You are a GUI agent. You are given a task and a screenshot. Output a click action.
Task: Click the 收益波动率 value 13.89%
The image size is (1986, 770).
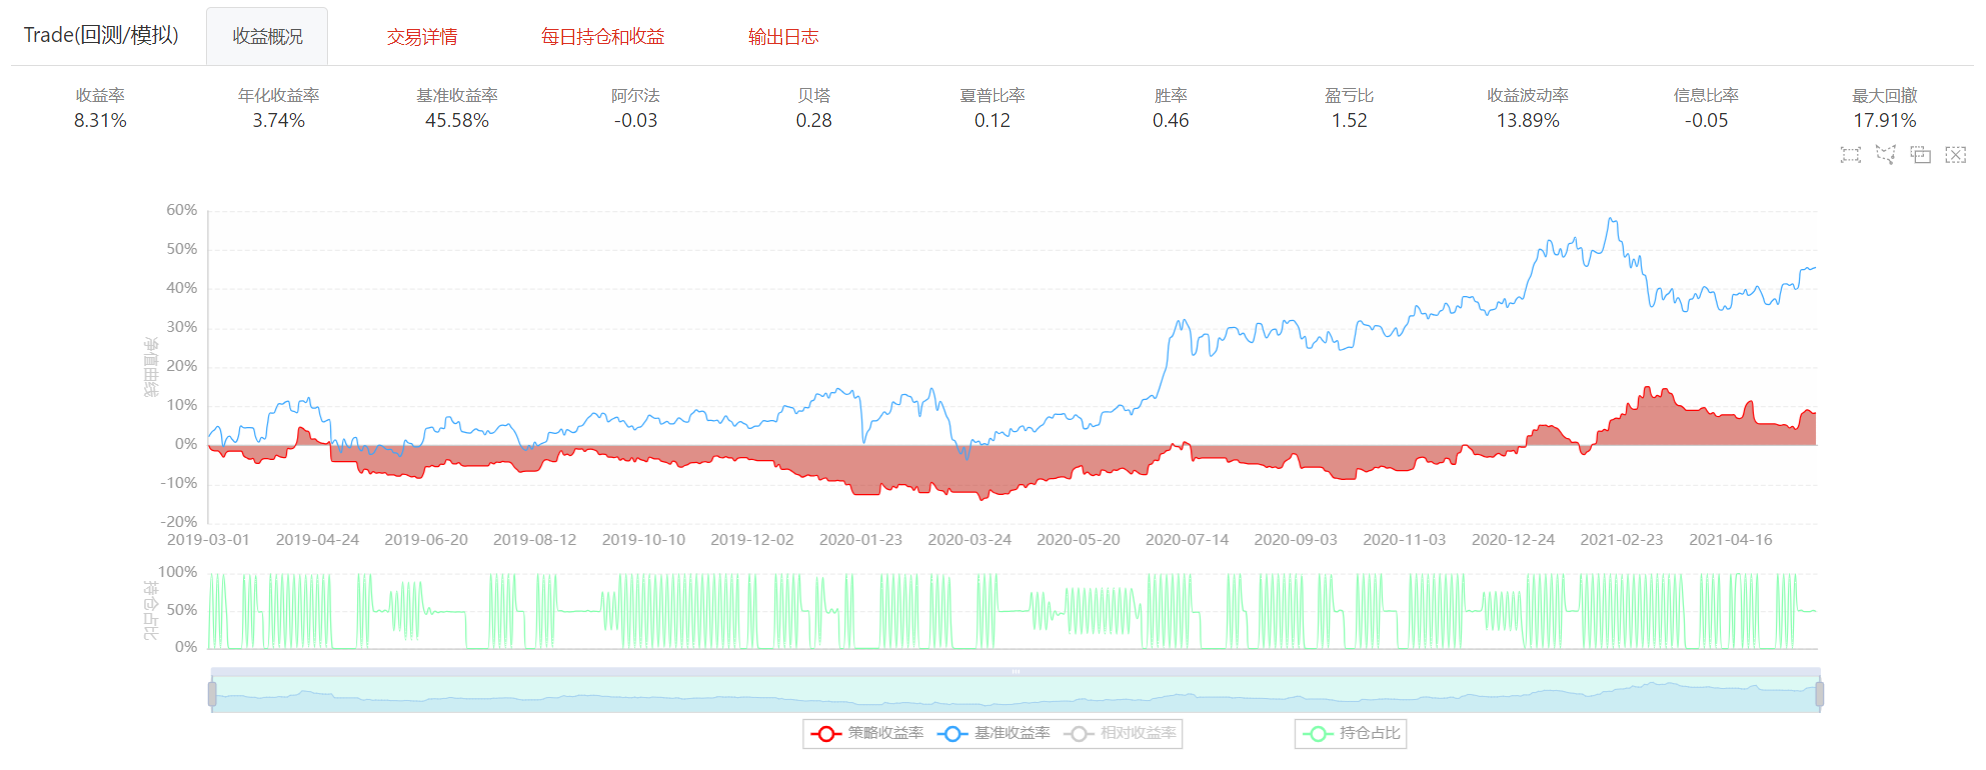click(x=1528, y=121)
